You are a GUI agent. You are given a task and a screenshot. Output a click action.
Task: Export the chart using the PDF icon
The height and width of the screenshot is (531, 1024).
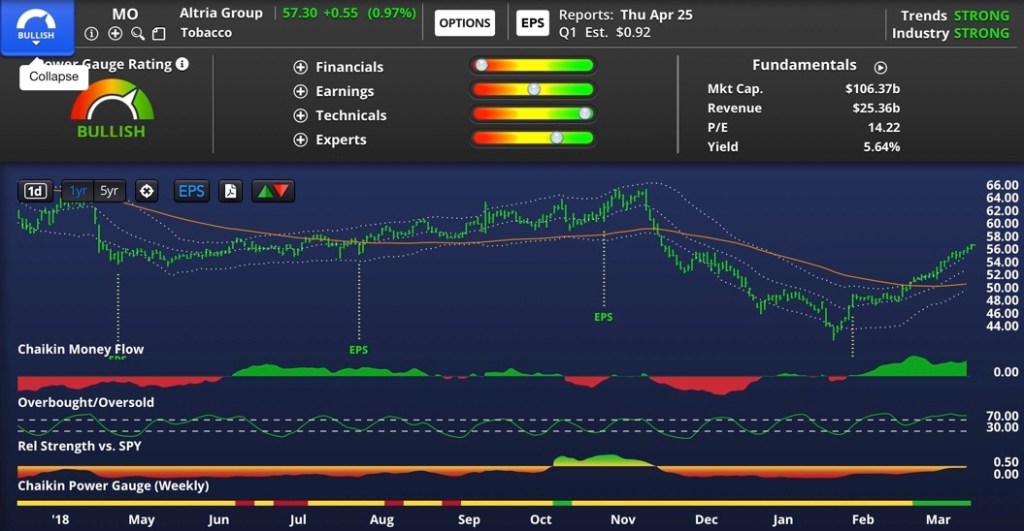click(231, 191)
